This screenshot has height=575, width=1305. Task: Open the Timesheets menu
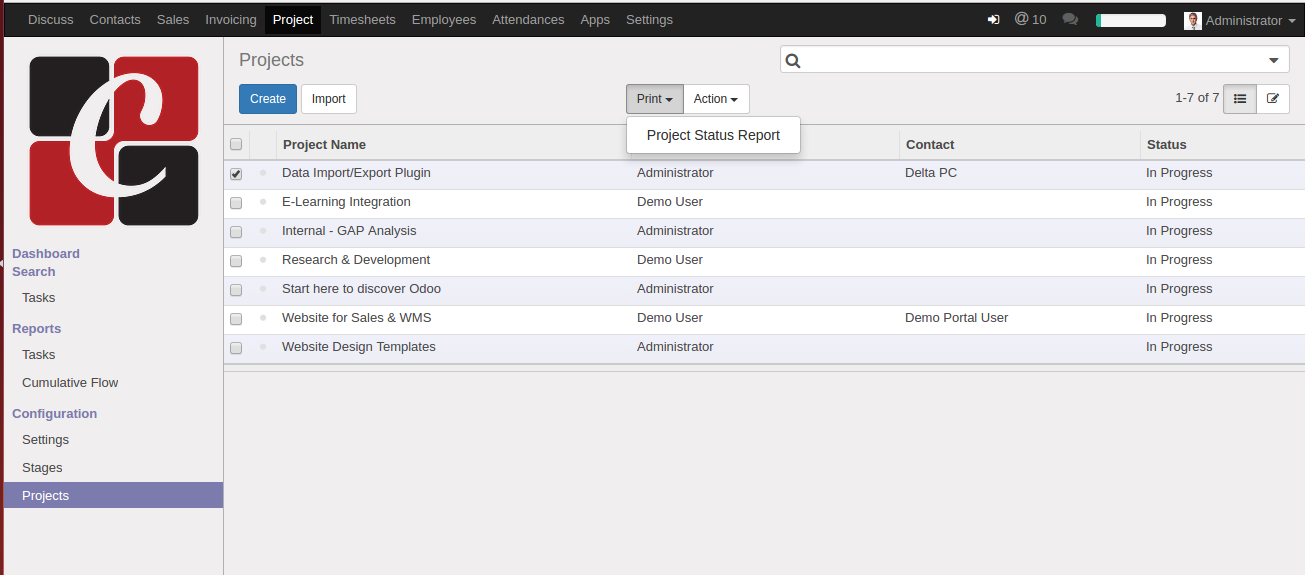pyautogui.click(x=362, y=20)
